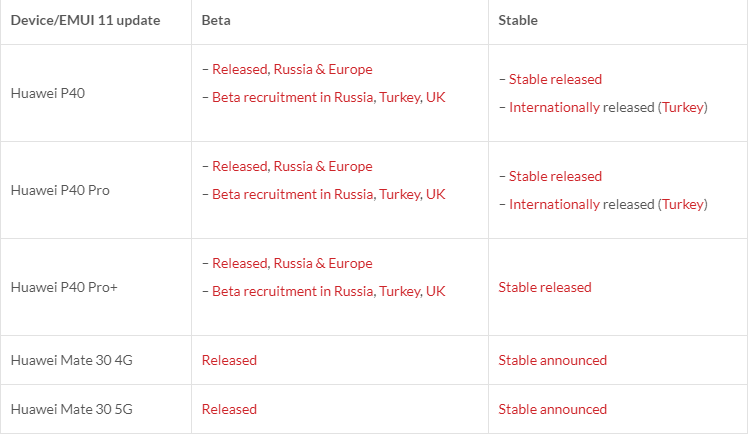This screenshot has height=436, width=748.
Task: Open "Released, Russia & Europe" for Huawei P40 Pro
Action: (292, 167)
